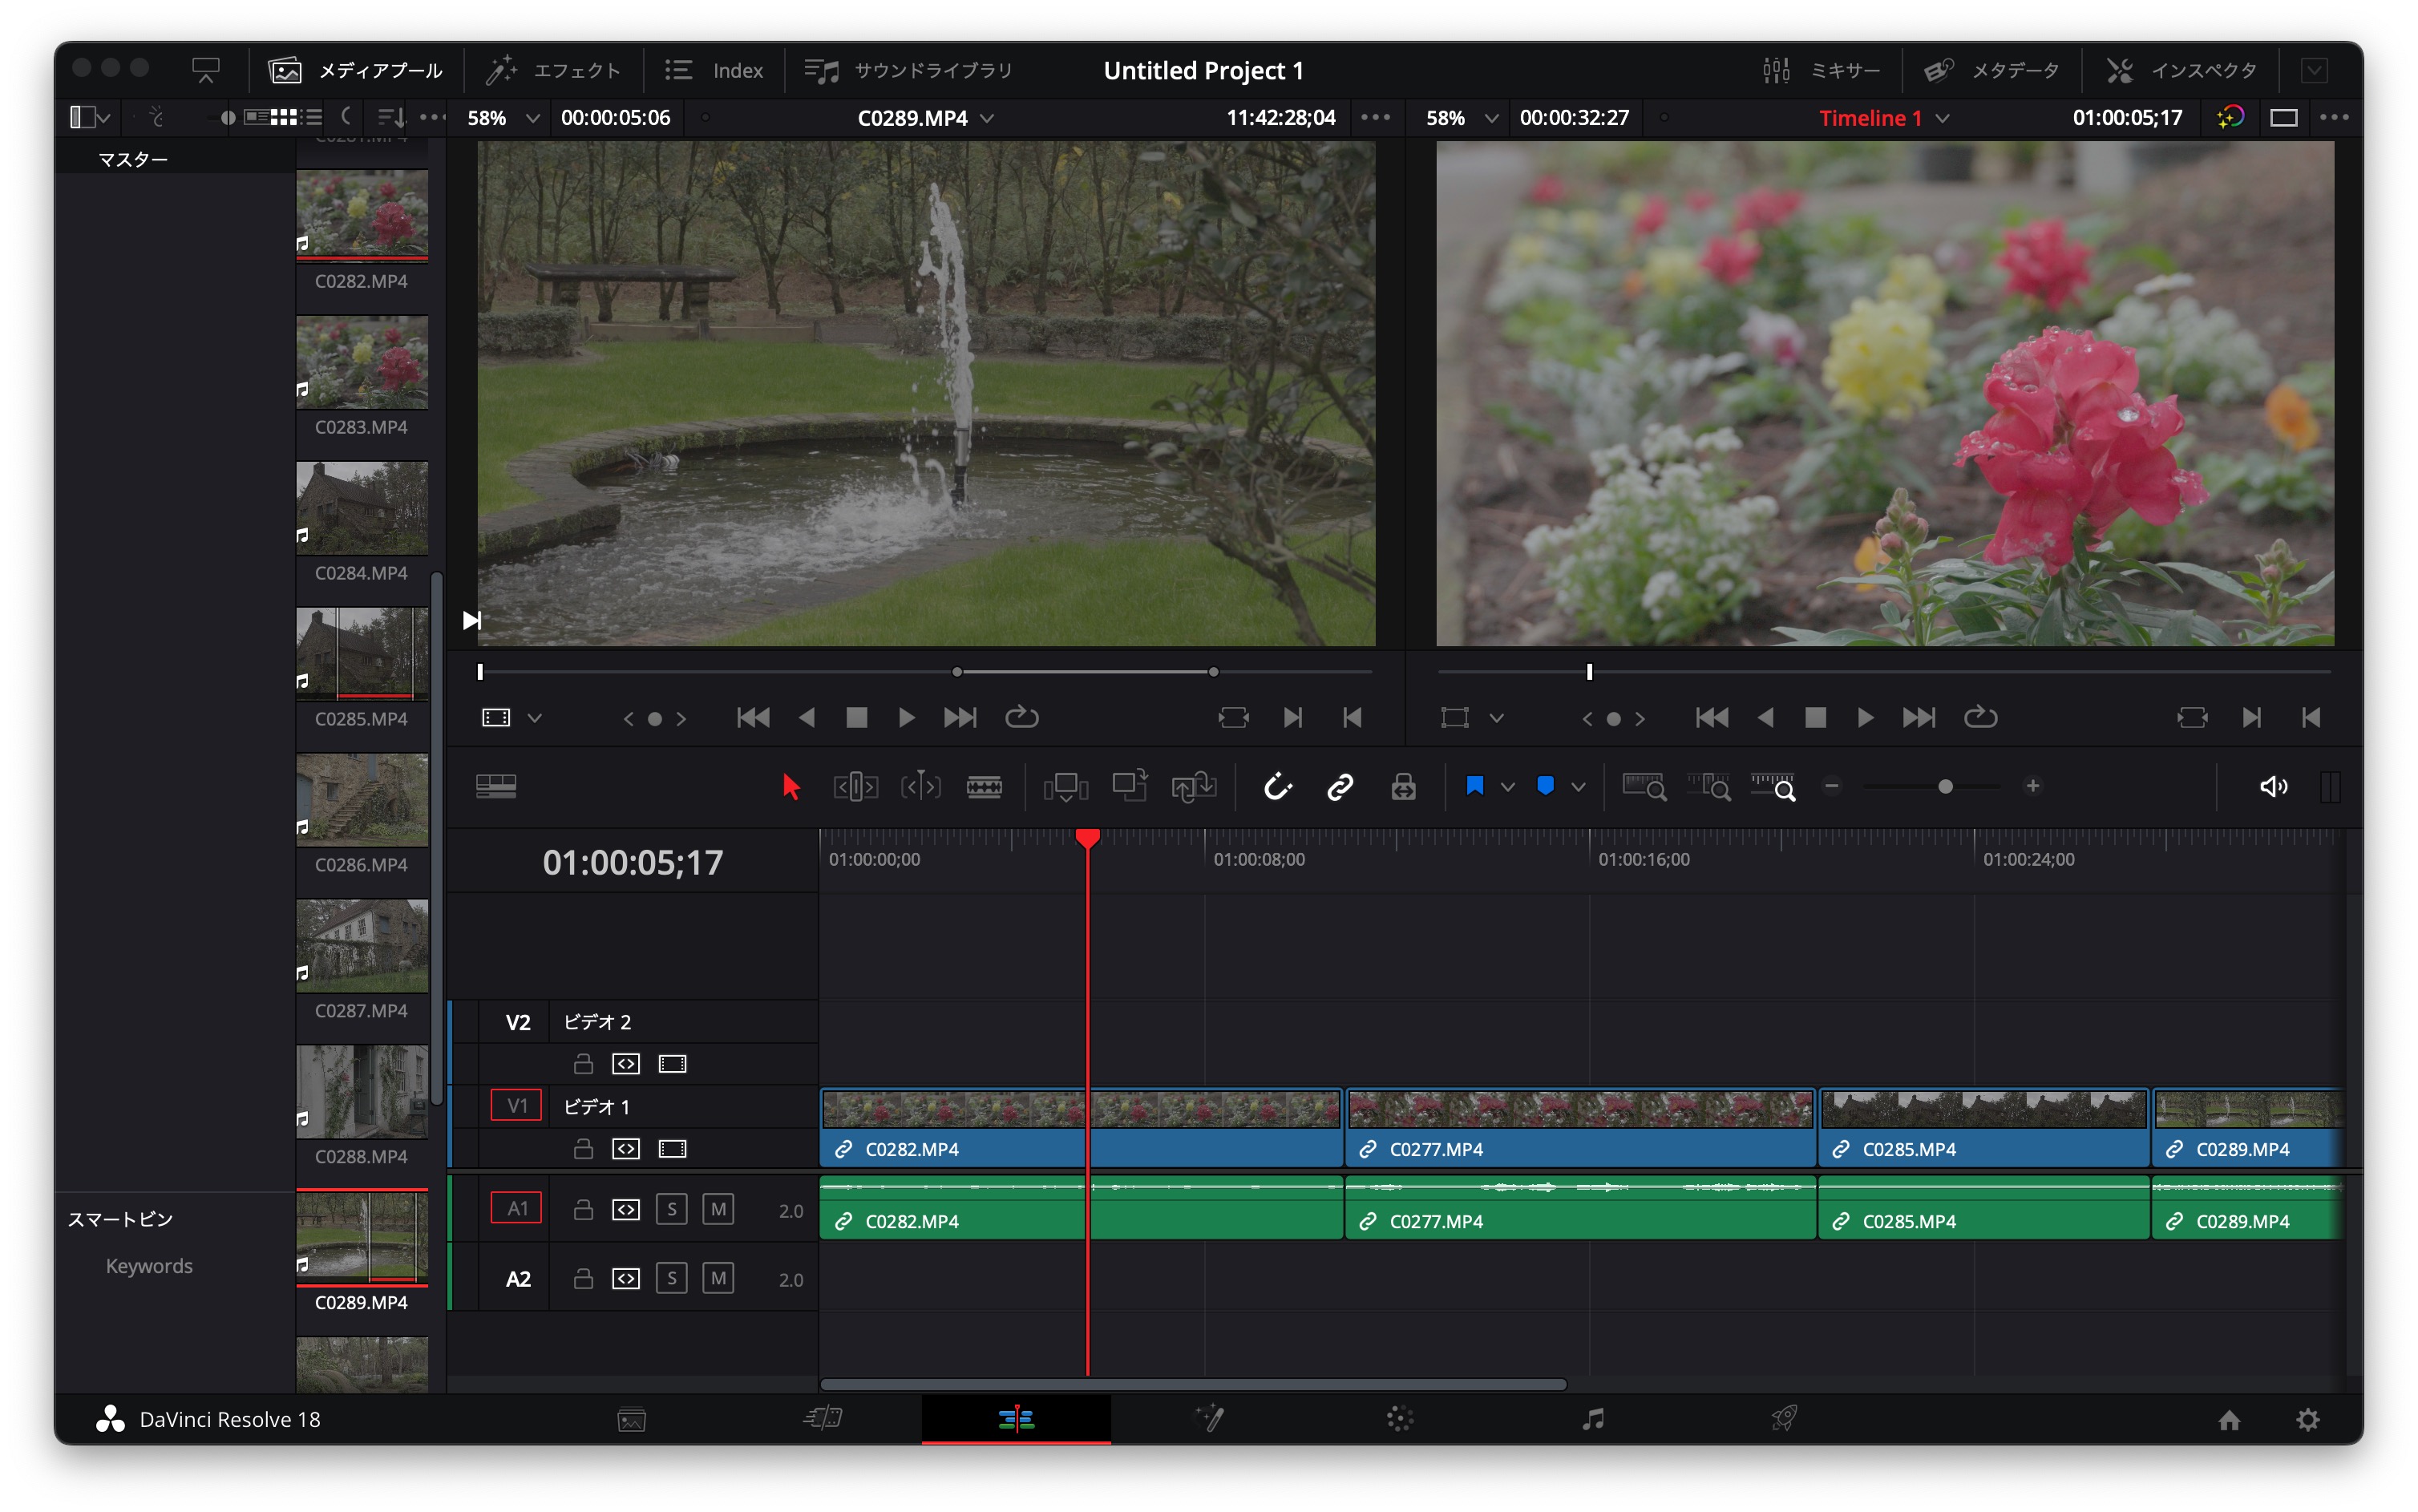Open the Fairlight music note page
The image size is (2418, 1512).
click(x=1592, y=1418)
